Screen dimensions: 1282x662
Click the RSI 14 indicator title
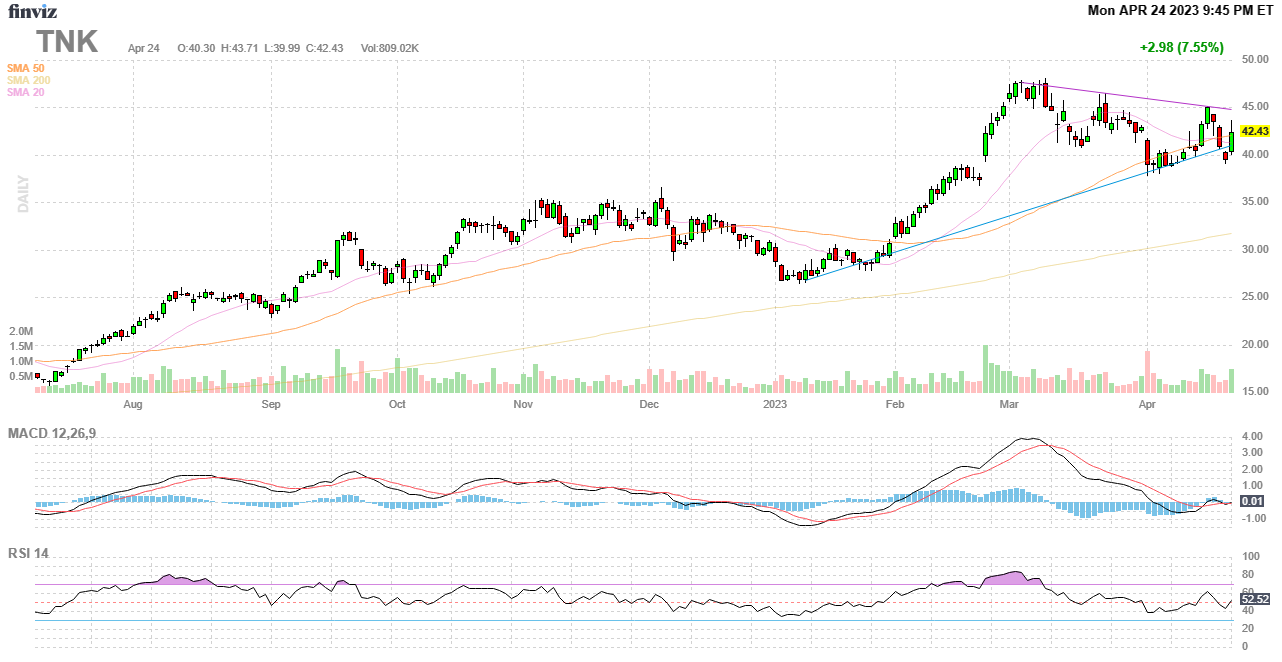point(28,553)
